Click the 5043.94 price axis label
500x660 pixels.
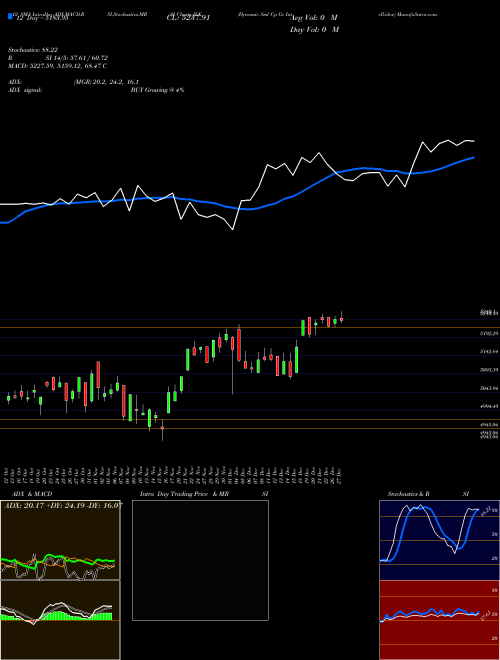[489, 388]
